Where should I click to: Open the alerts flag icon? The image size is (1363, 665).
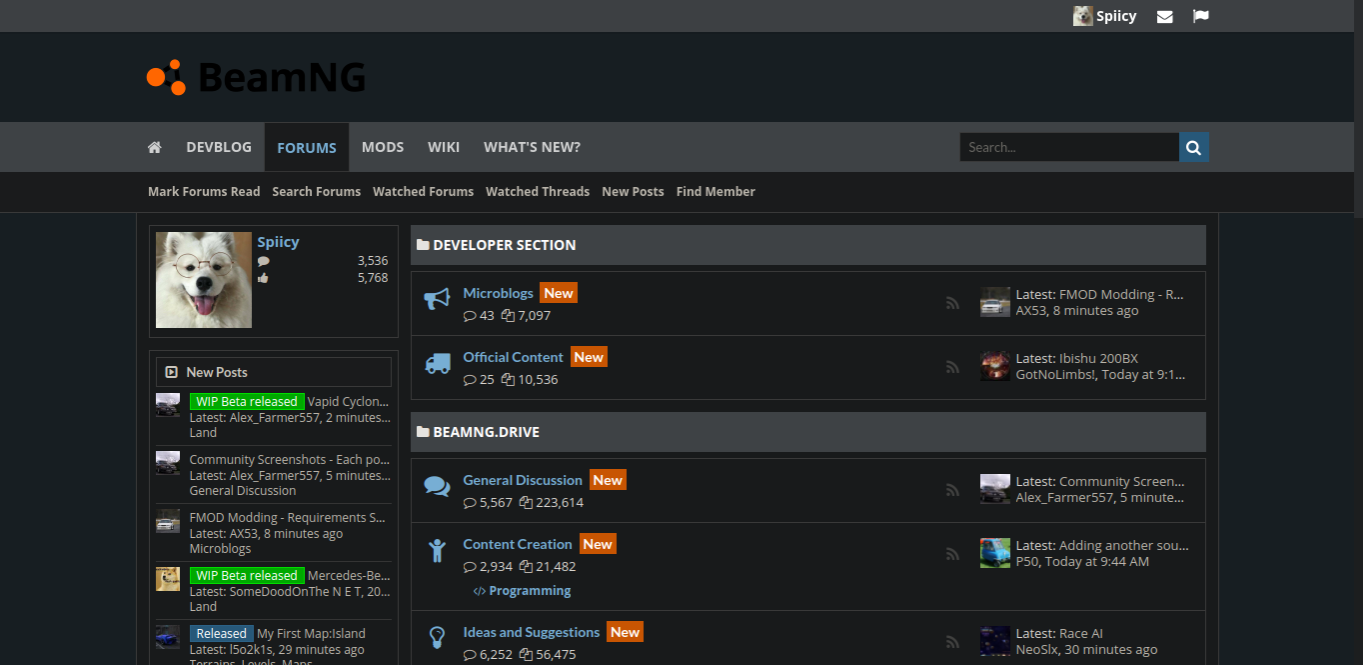pyautogui.click(x=1201, y=16)
